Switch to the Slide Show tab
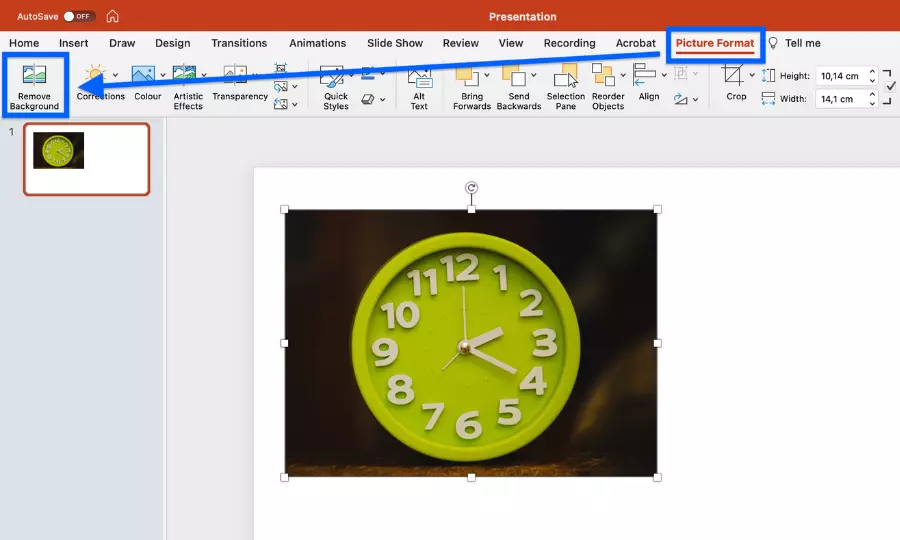 pyautogui.click(x=395, y=43)
